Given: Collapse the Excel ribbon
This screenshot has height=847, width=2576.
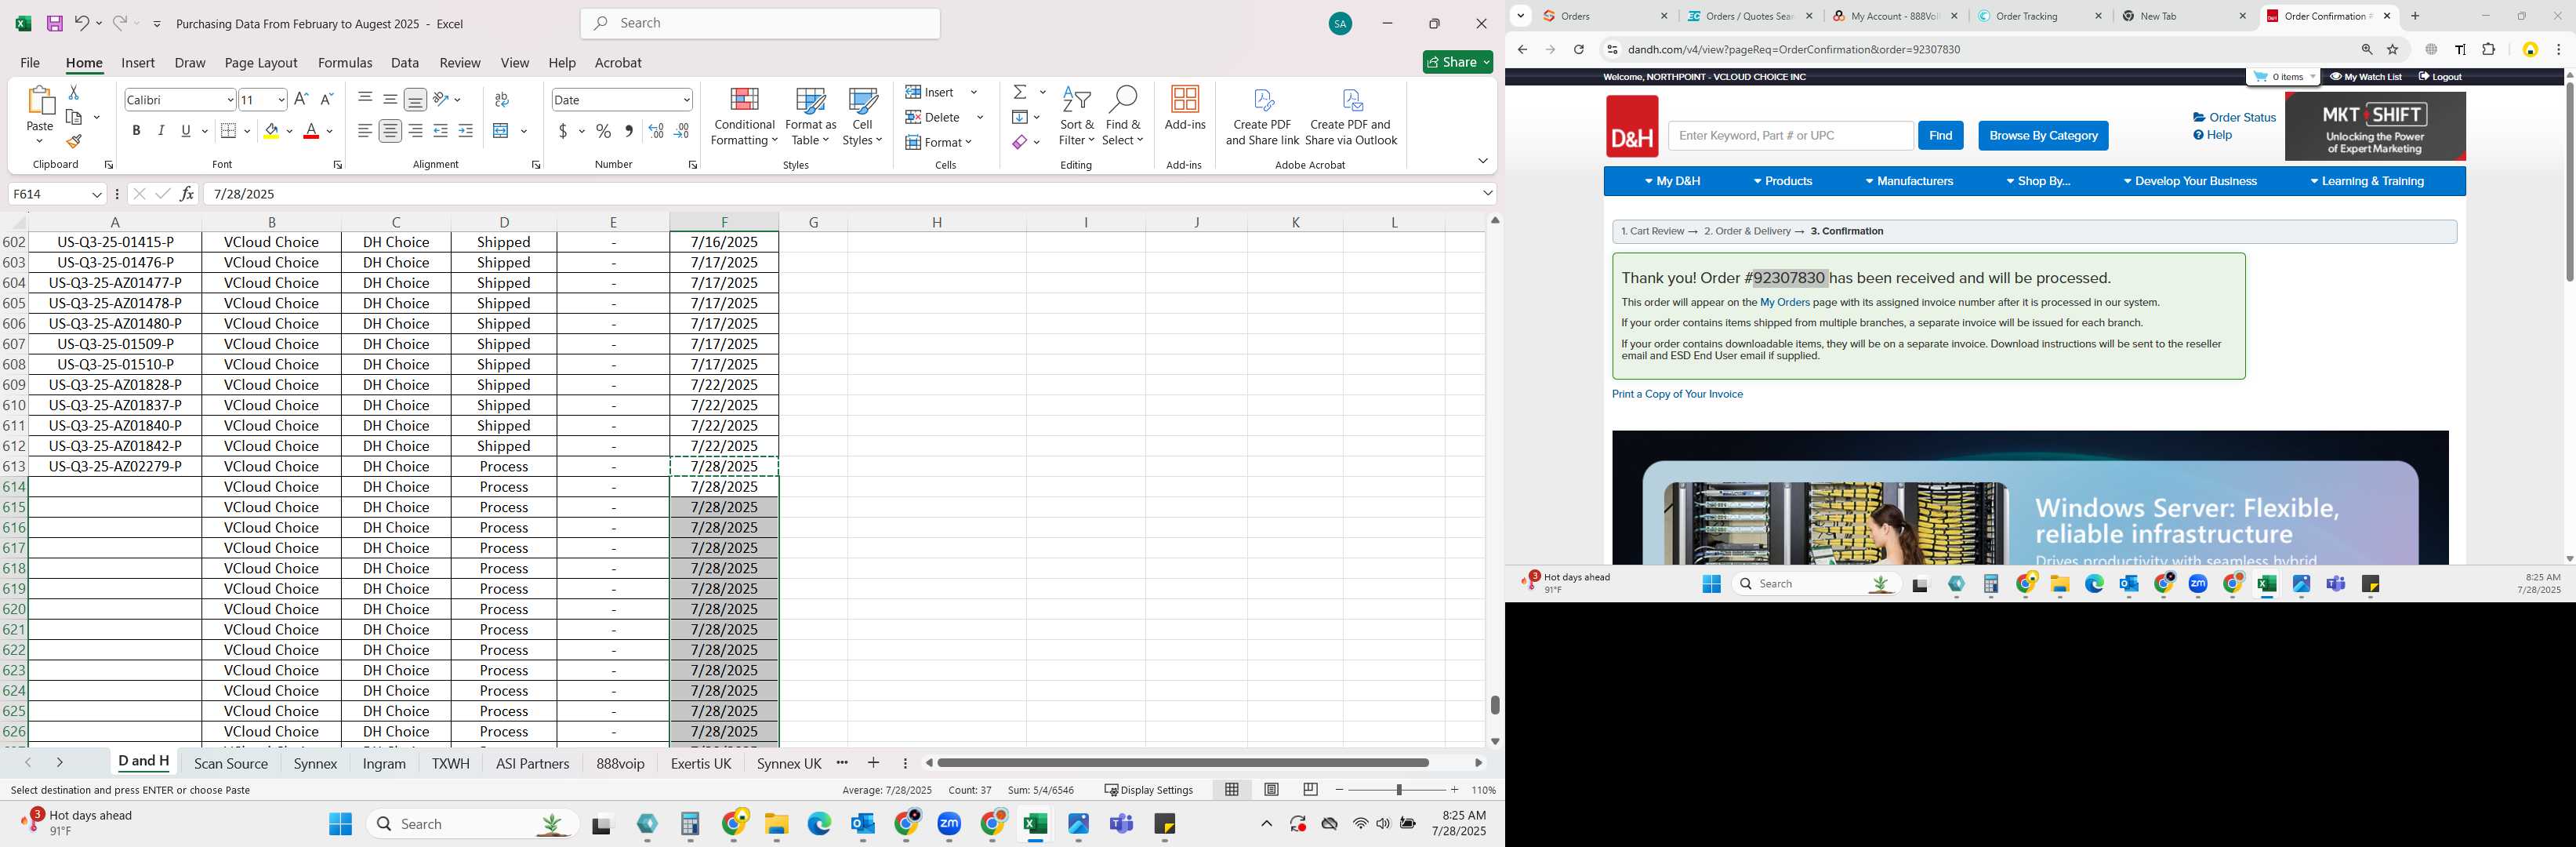Looking at the screenshot, I should pyautogui.click(x=1482, y=161).
